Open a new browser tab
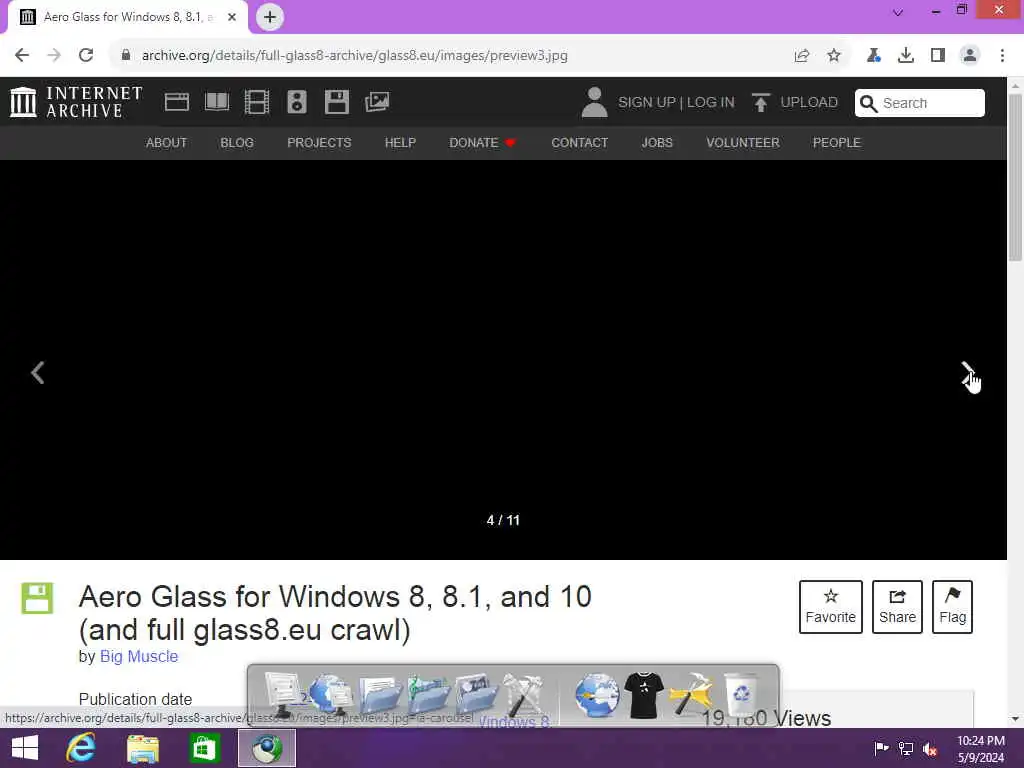 pyautogui.click(x=270, y=17)
